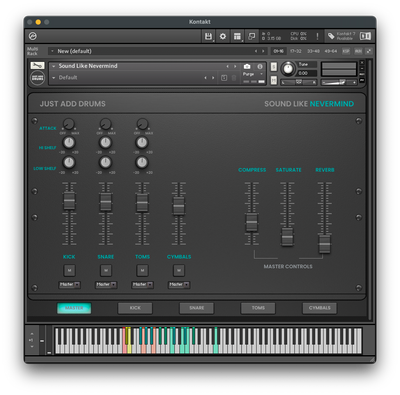Expand the Default snapshot menu arrow
Viewport: 400px width, 395px height.
pos(54,78)
